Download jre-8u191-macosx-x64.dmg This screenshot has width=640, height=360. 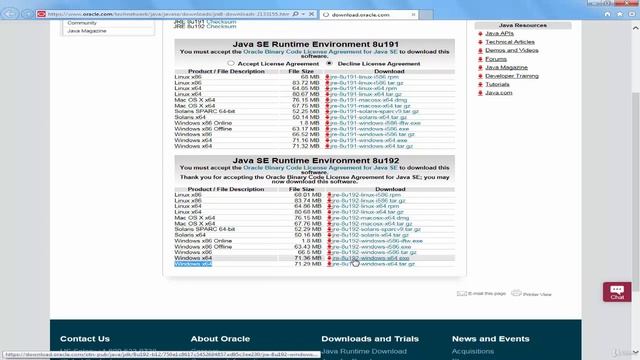click(x=368, y=100)
